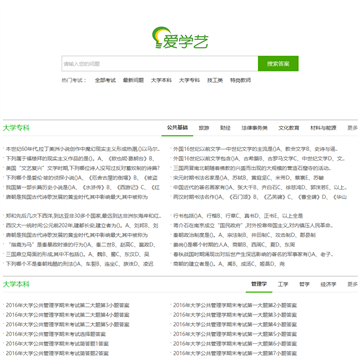Viewport: 360px width, 360px height.
Task: Switch to the 经济学 tab
Action: pos(328,284)
